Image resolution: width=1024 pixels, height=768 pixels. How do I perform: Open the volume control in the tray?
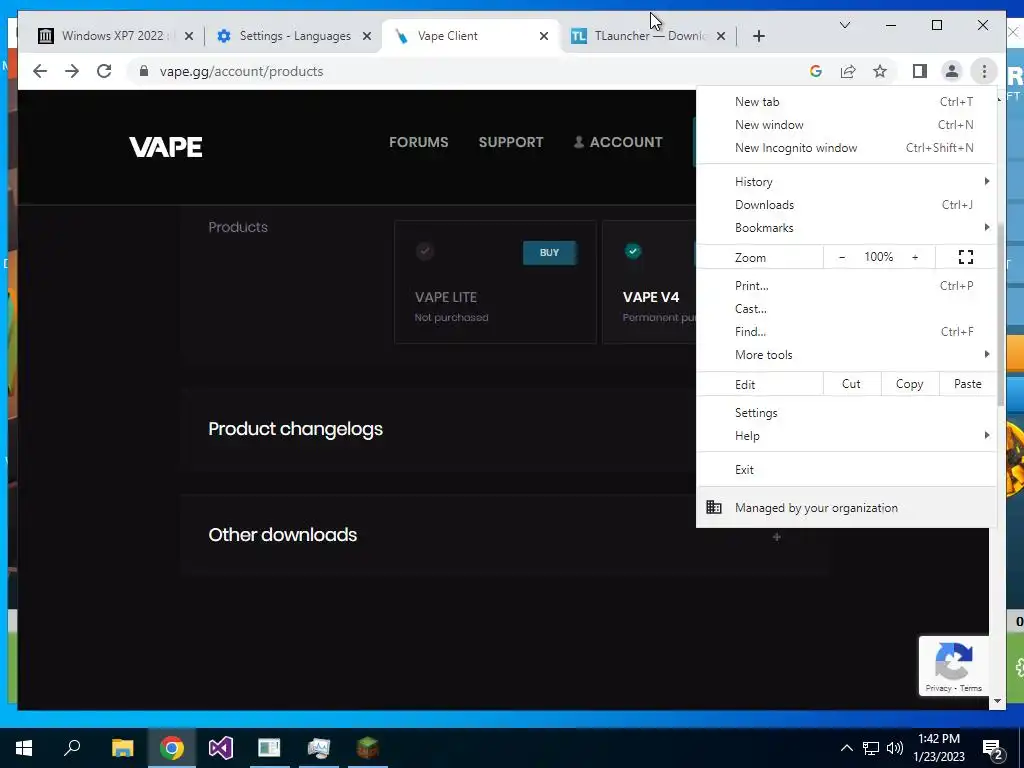[895, 748]
